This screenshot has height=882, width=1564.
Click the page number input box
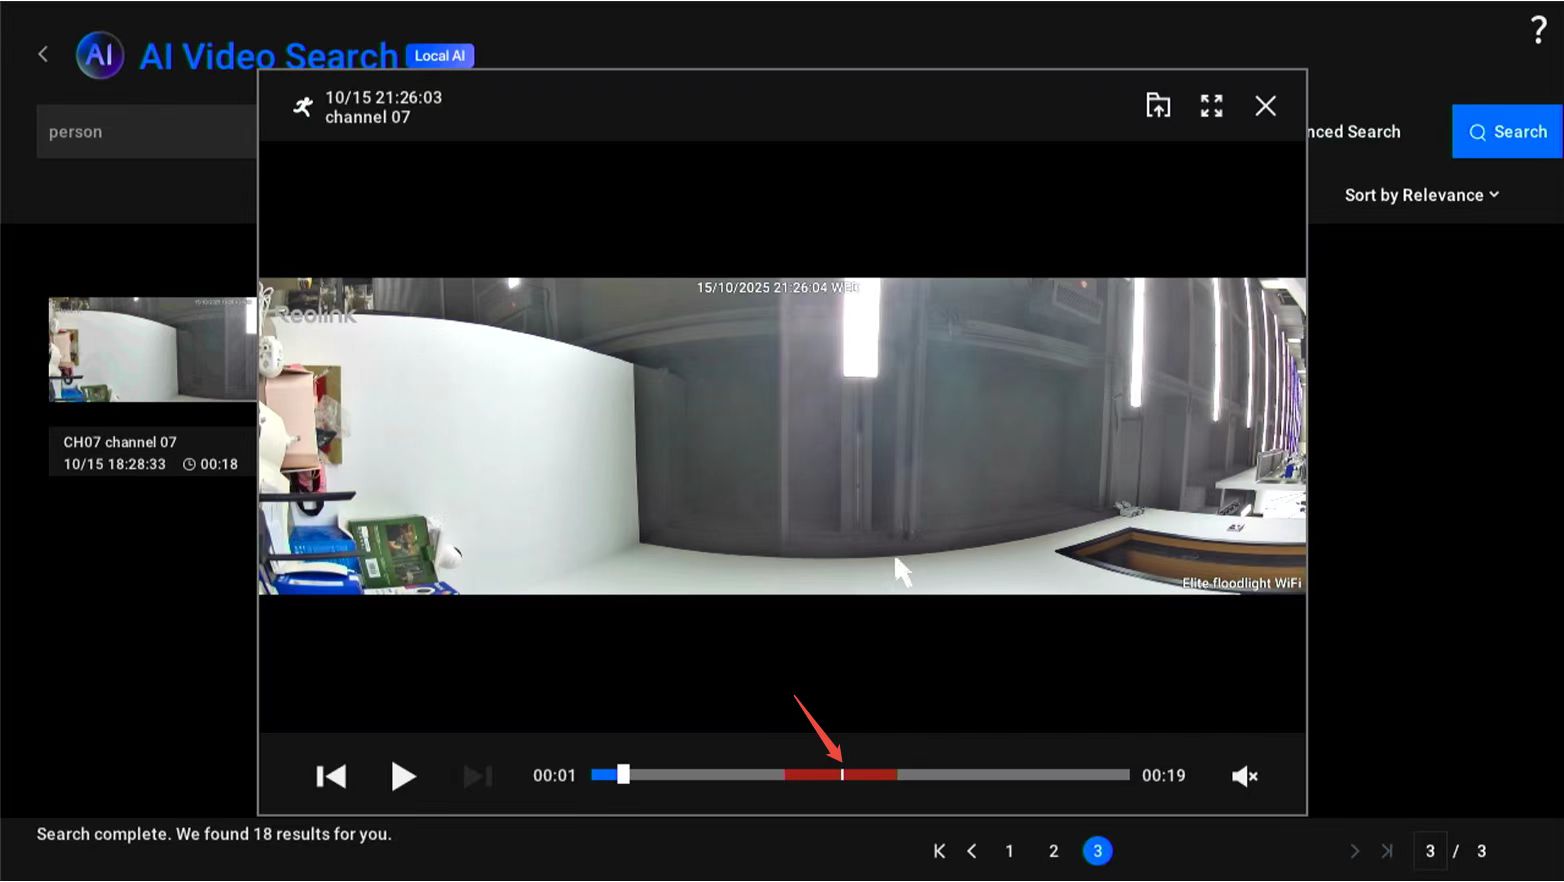[1429, 851]
